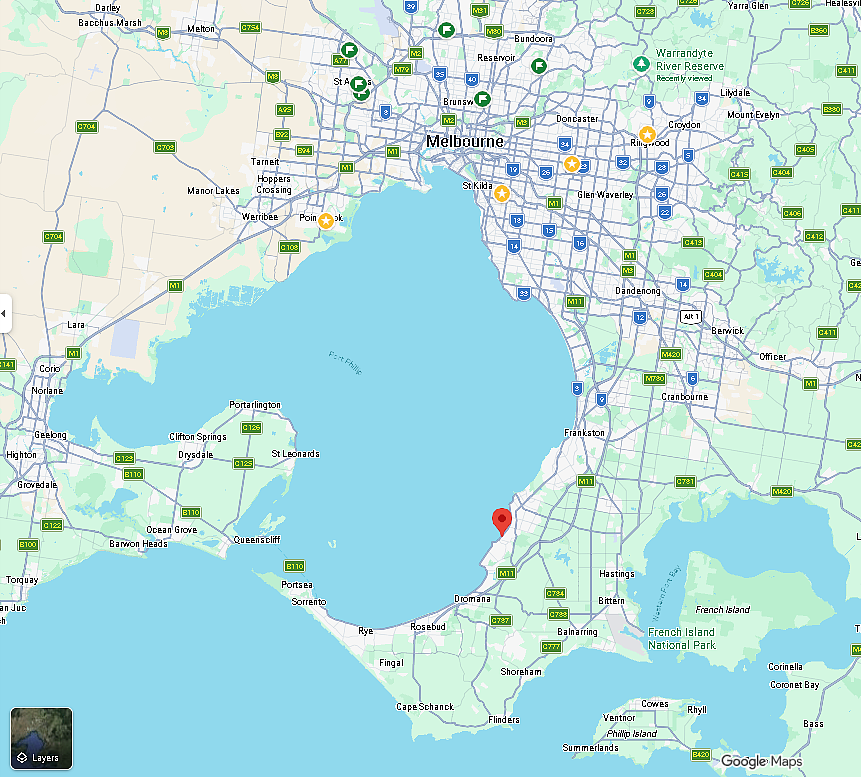Open the saved star marker at Point Cook
861x777 pixels.
pos(326,221)
